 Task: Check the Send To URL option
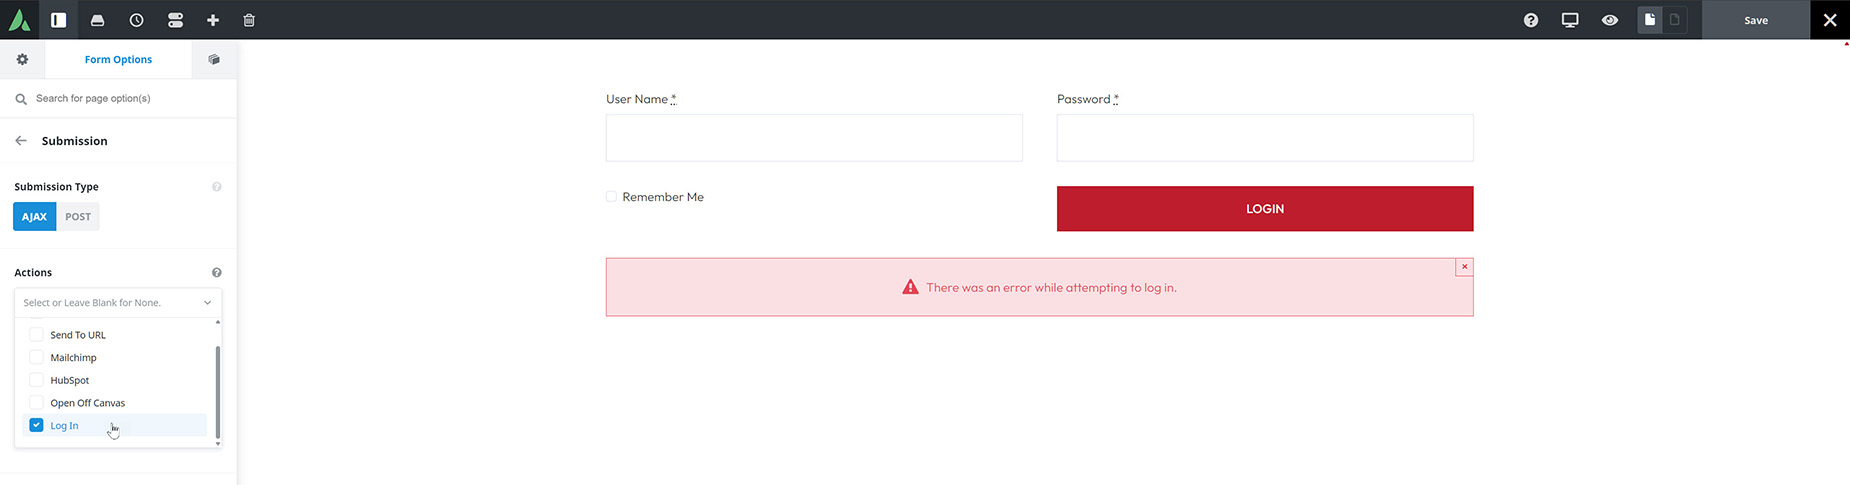pyautogui.click(x=37, y=334)
